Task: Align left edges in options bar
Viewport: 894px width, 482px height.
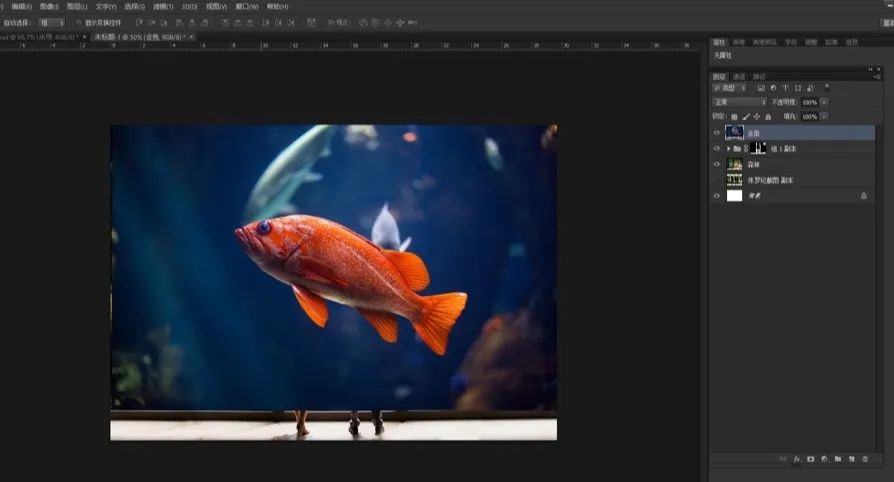Action: tap(179, 22)
